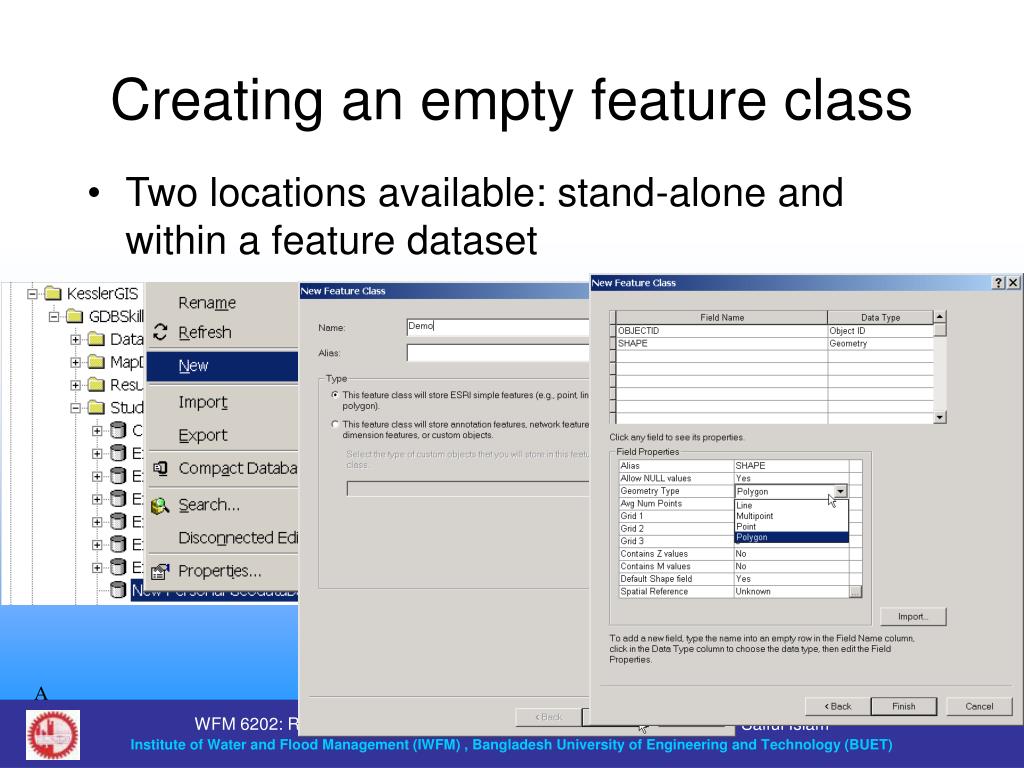This screenshot has height=768, width=1024.
Task: Click the Properties icon in context menu
Action: [x=160, y=572]
